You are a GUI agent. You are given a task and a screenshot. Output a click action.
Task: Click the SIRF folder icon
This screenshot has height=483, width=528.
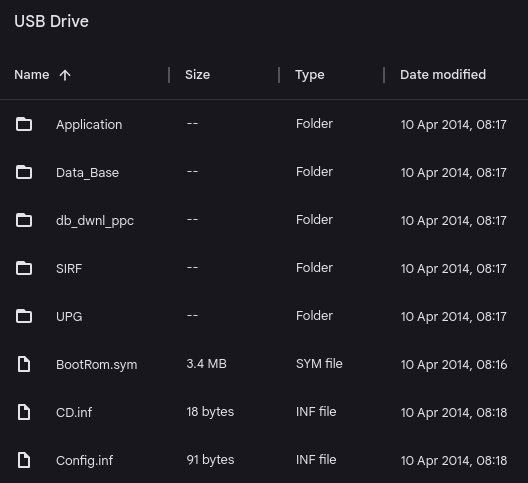24,268
